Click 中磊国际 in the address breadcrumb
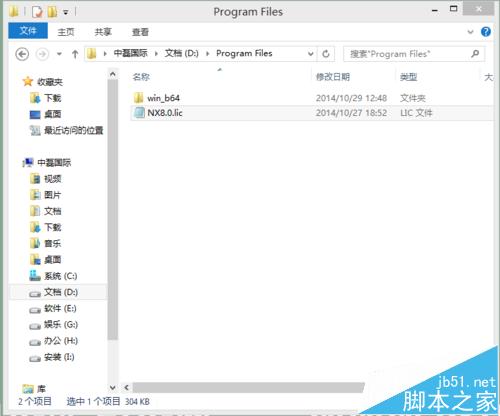 tap(131, 53)
